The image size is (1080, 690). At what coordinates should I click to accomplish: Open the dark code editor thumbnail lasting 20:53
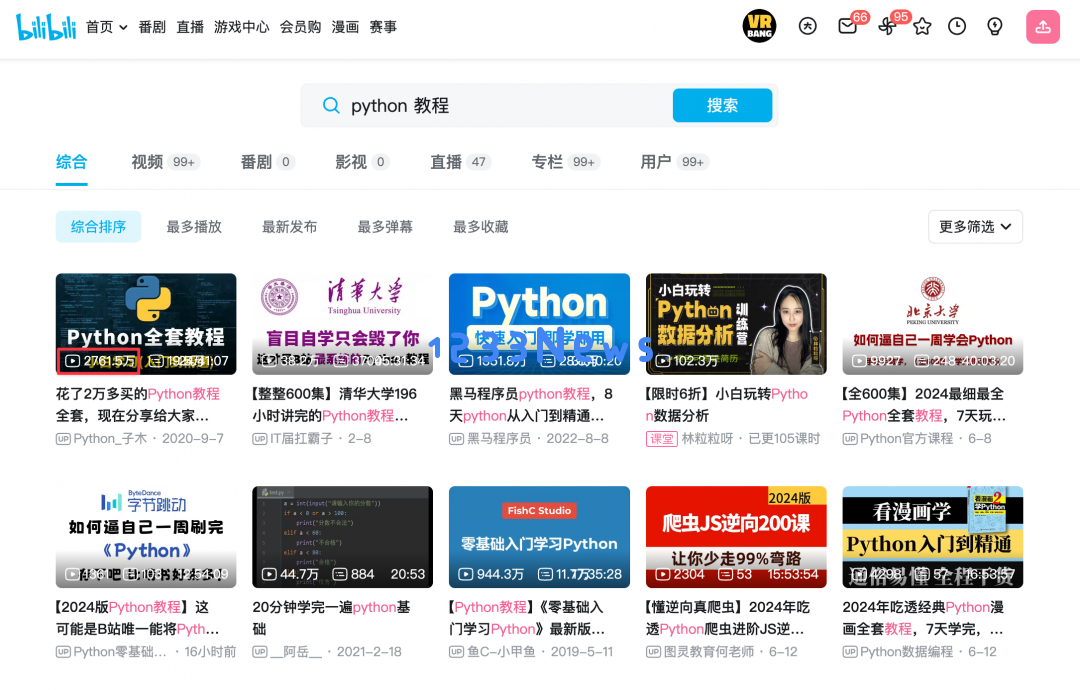pos(342,537)
